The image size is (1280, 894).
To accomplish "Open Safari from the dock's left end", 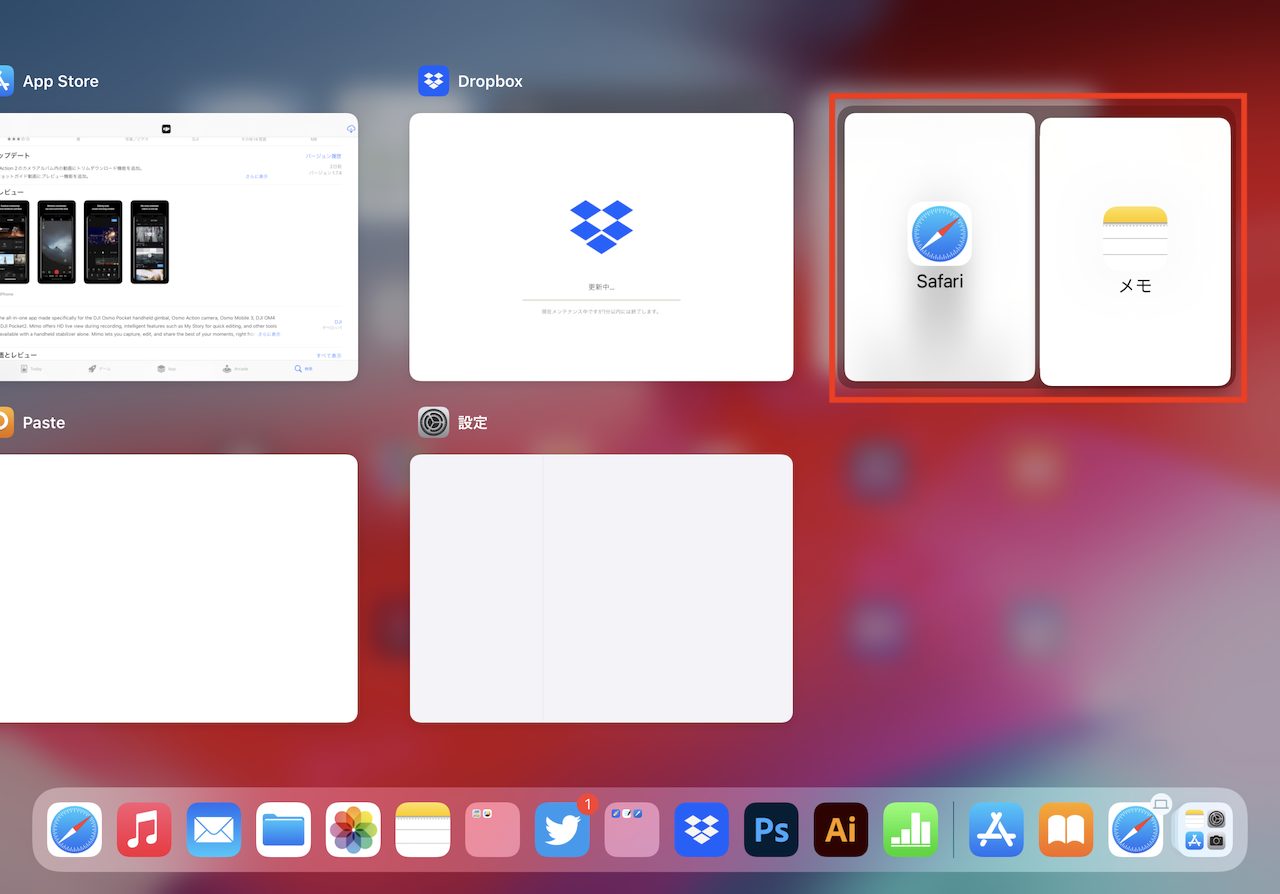I will click(x=74, y=829).
